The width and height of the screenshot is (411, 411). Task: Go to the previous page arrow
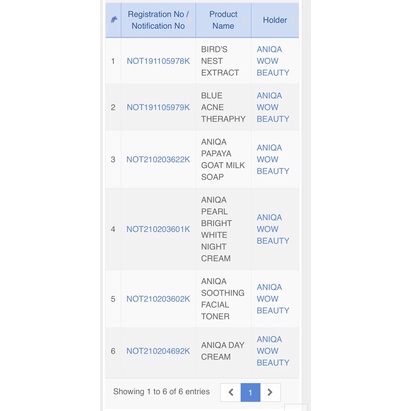click(x=231, y=392)
